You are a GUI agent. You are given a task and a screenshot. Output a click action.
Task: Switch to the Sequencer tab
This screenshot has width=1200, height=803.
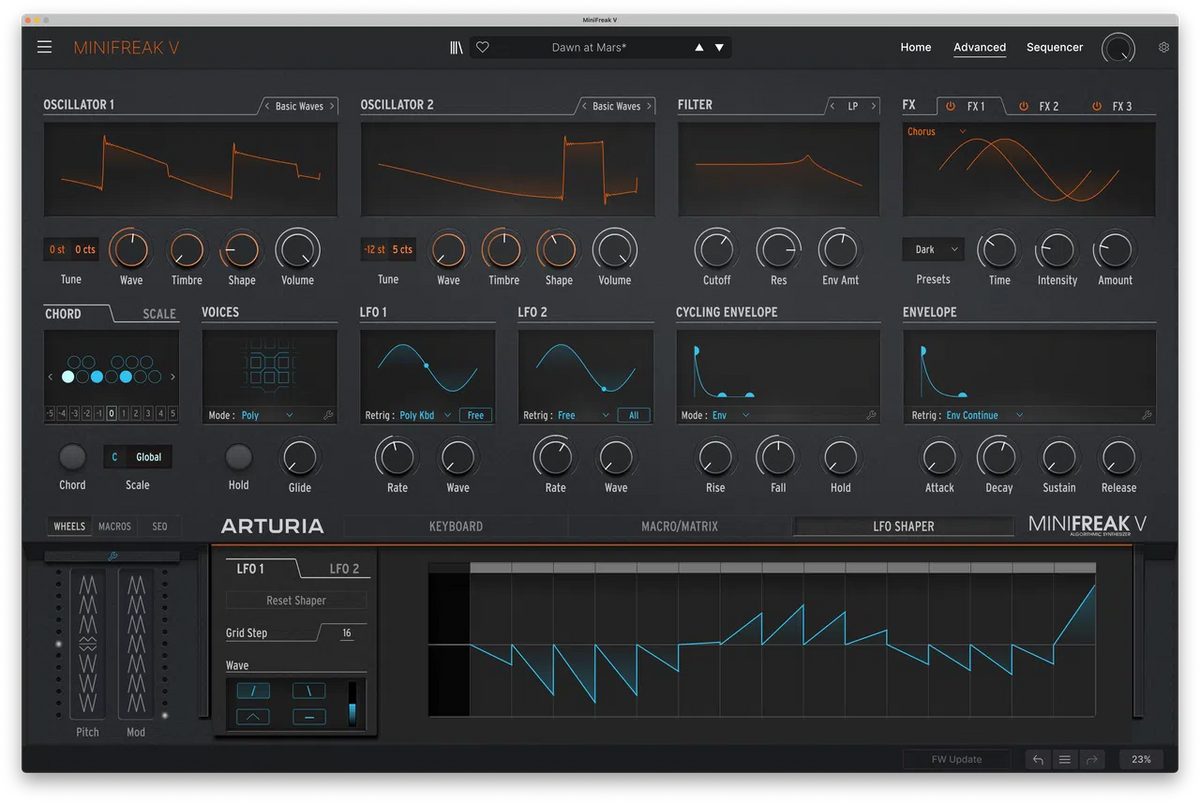pos(1054,47)
